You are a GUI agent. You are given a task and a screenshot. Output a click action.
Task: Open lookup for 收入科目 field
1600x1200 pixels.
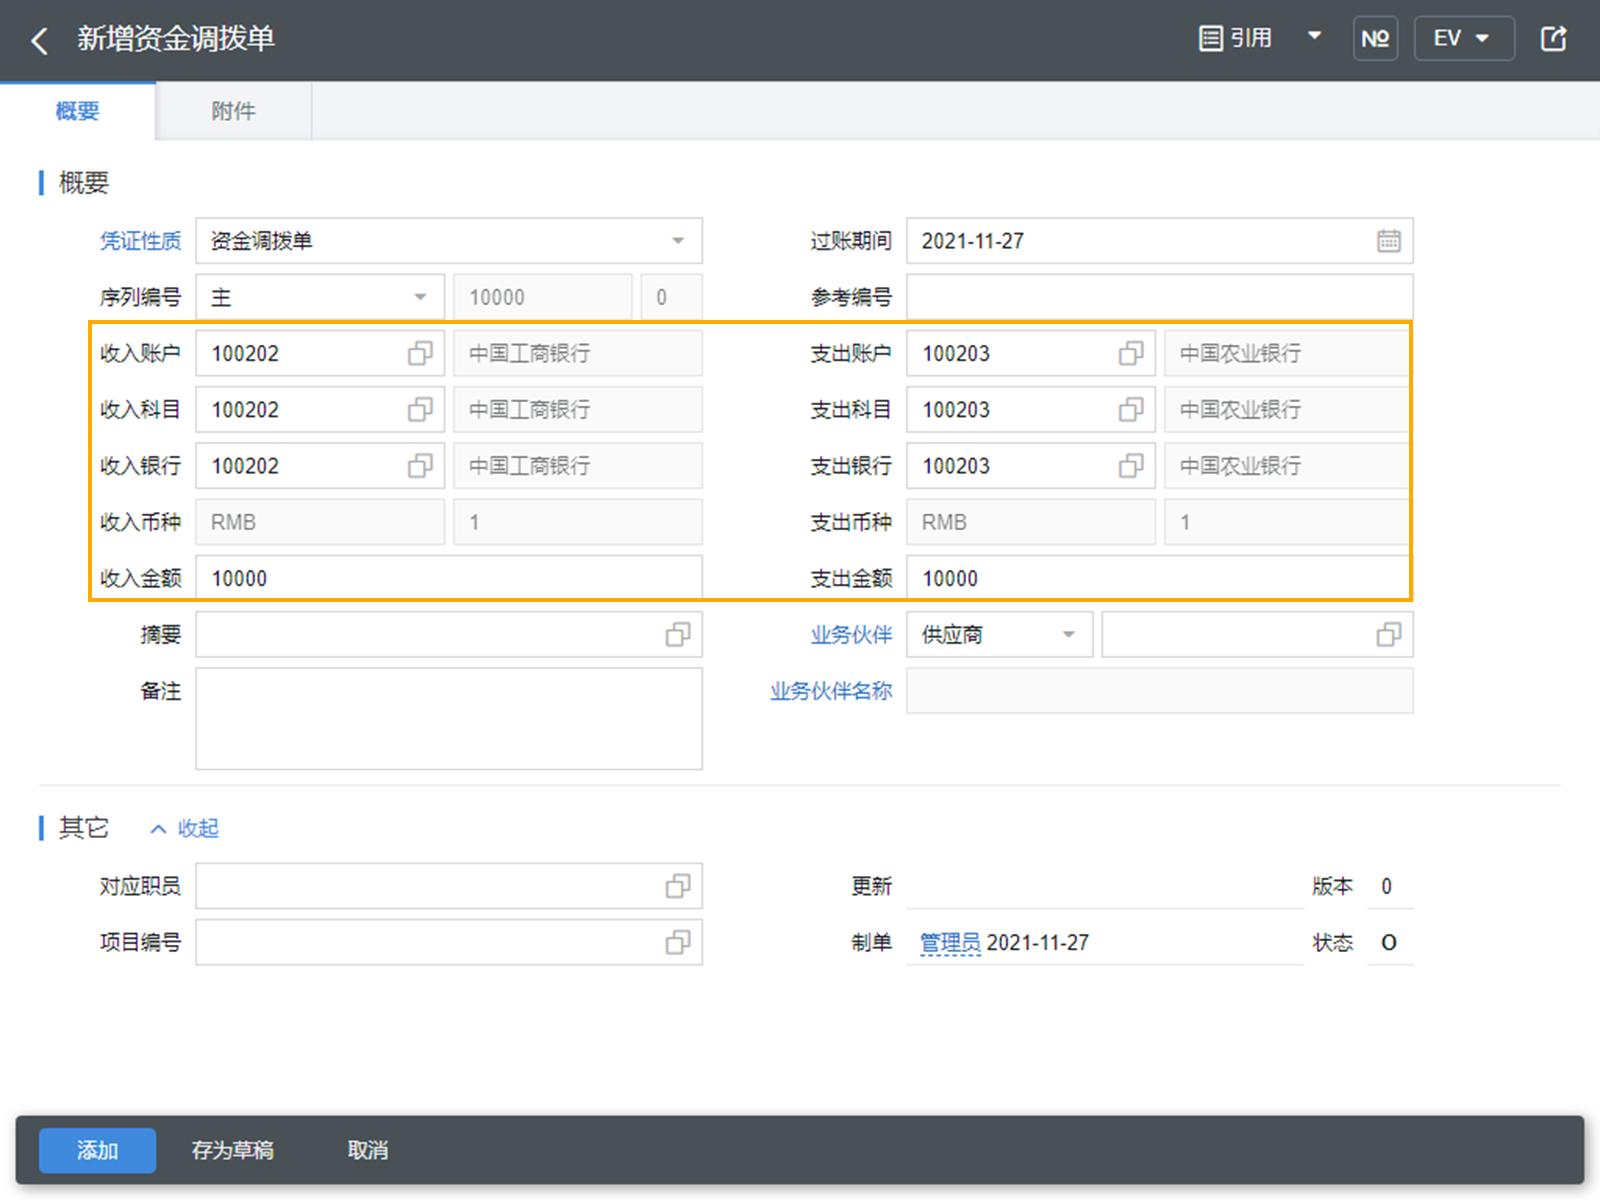(x=420, y=409)
